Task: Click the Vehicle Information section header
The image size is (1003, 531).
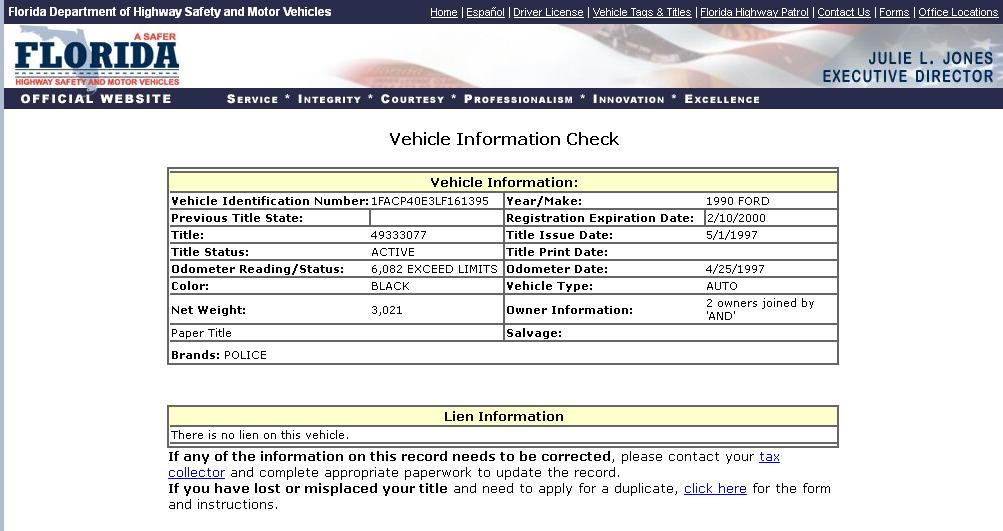Action: 503,182
